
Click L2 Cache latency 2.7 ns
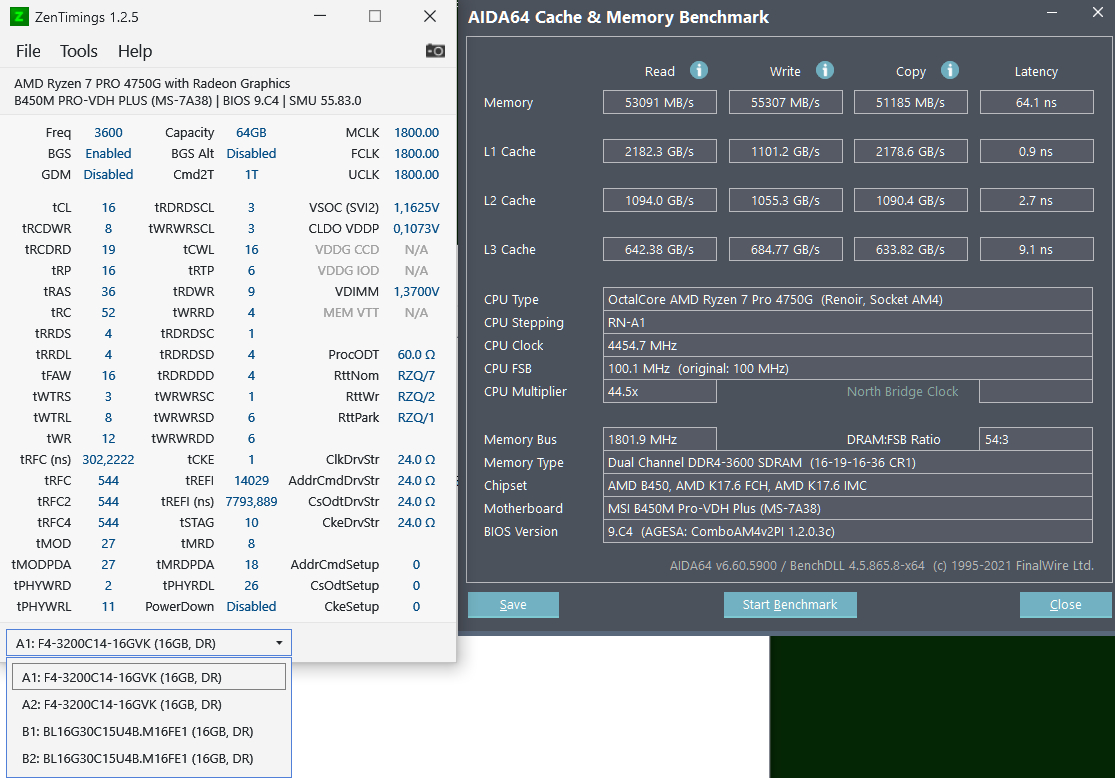click(x=1036, y=201)
